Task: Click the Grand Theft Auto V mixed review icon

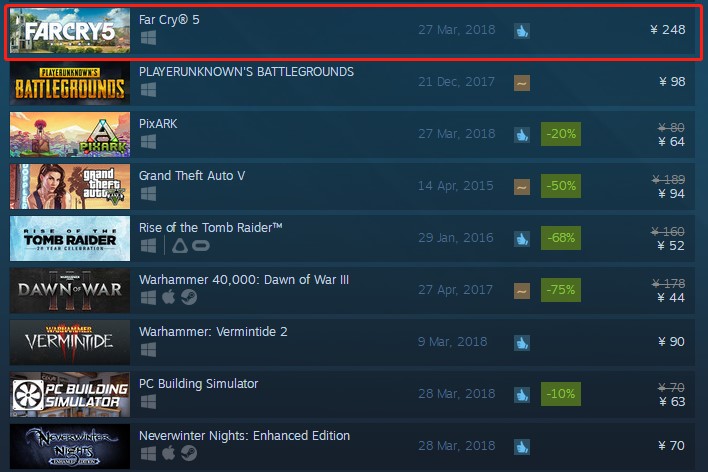Action: pos(522,187)
